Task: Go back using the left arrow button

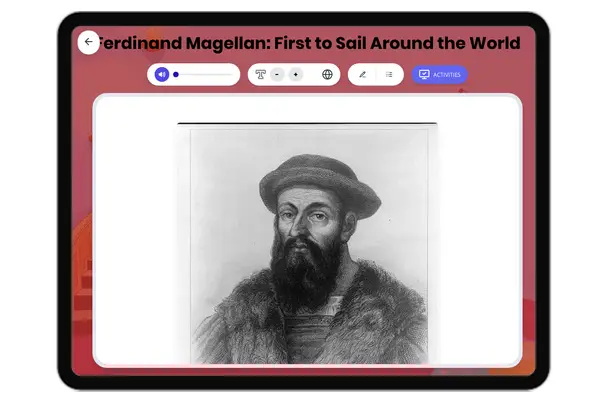Action: pos(88,42)
